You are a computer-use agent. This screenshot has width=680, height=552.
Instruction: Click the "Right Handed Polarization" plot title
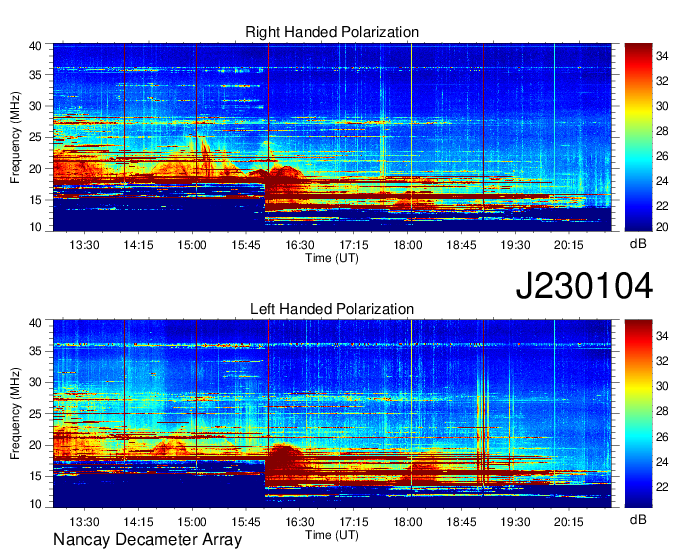(332, 32)
